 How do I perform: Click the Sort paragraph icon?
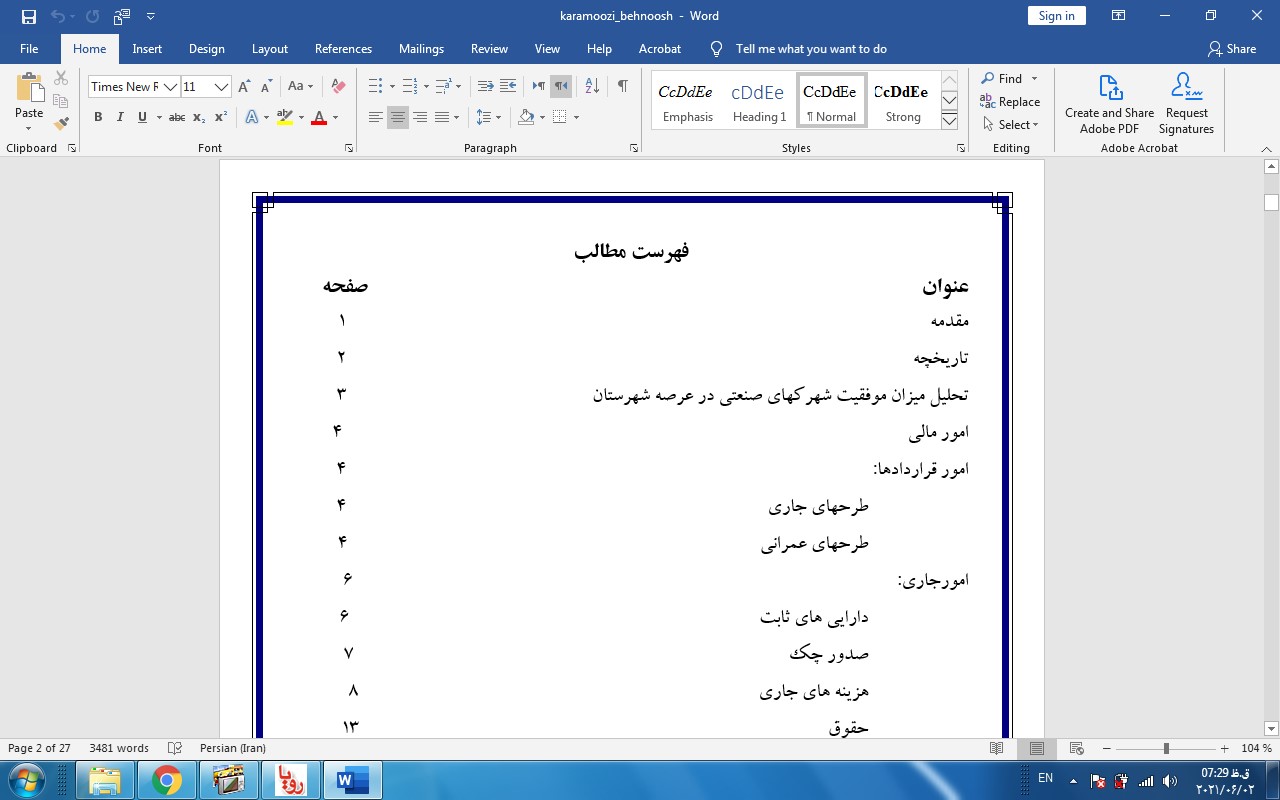coord(591,87)
